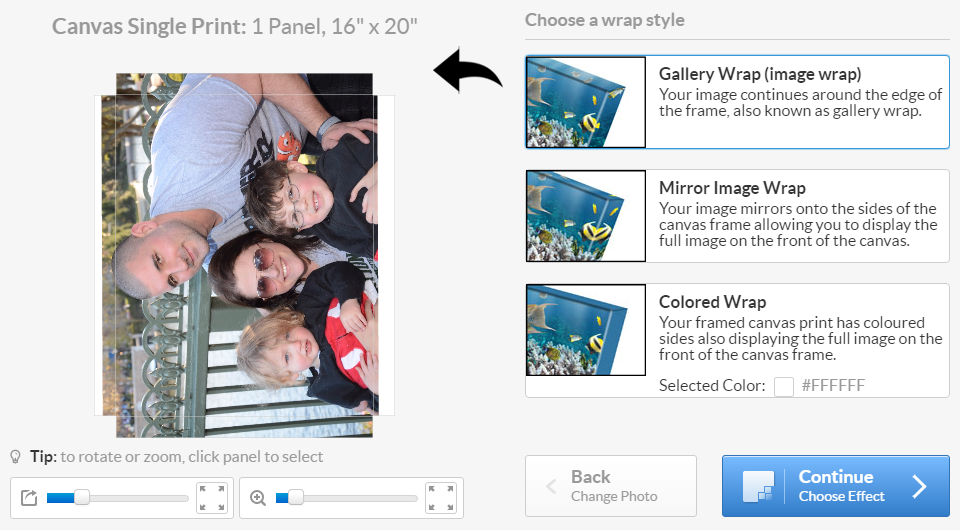The height and width of the screenshot is (532, 962).
Task: Click the fit-to-frame icon beside zoom slider
Action: (x=441, y=498)
